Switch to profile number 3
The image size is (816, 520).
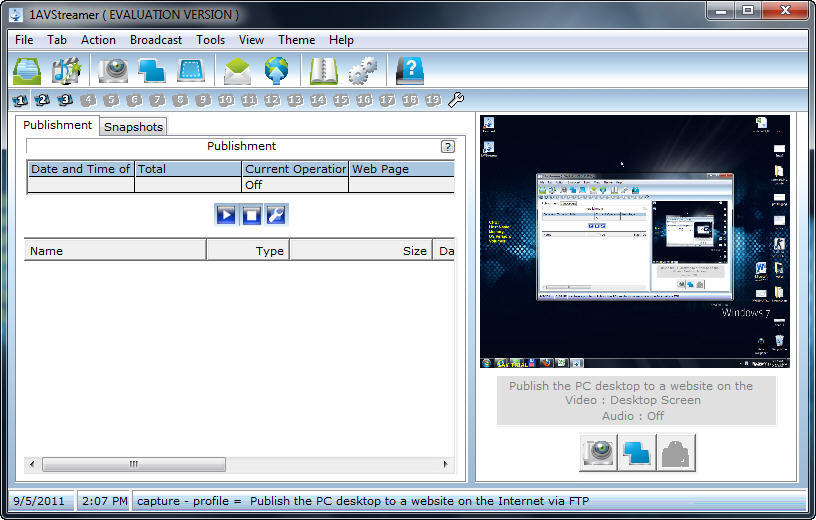(65, 100)
